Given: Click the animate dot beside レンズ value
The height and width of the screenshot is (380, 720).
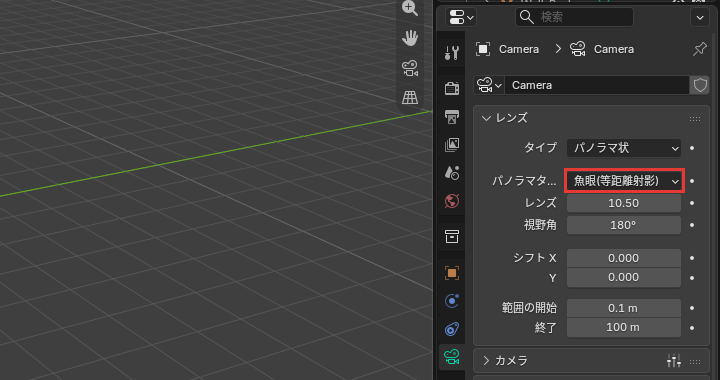Looking at the screenshot, I should click(692, 203).
